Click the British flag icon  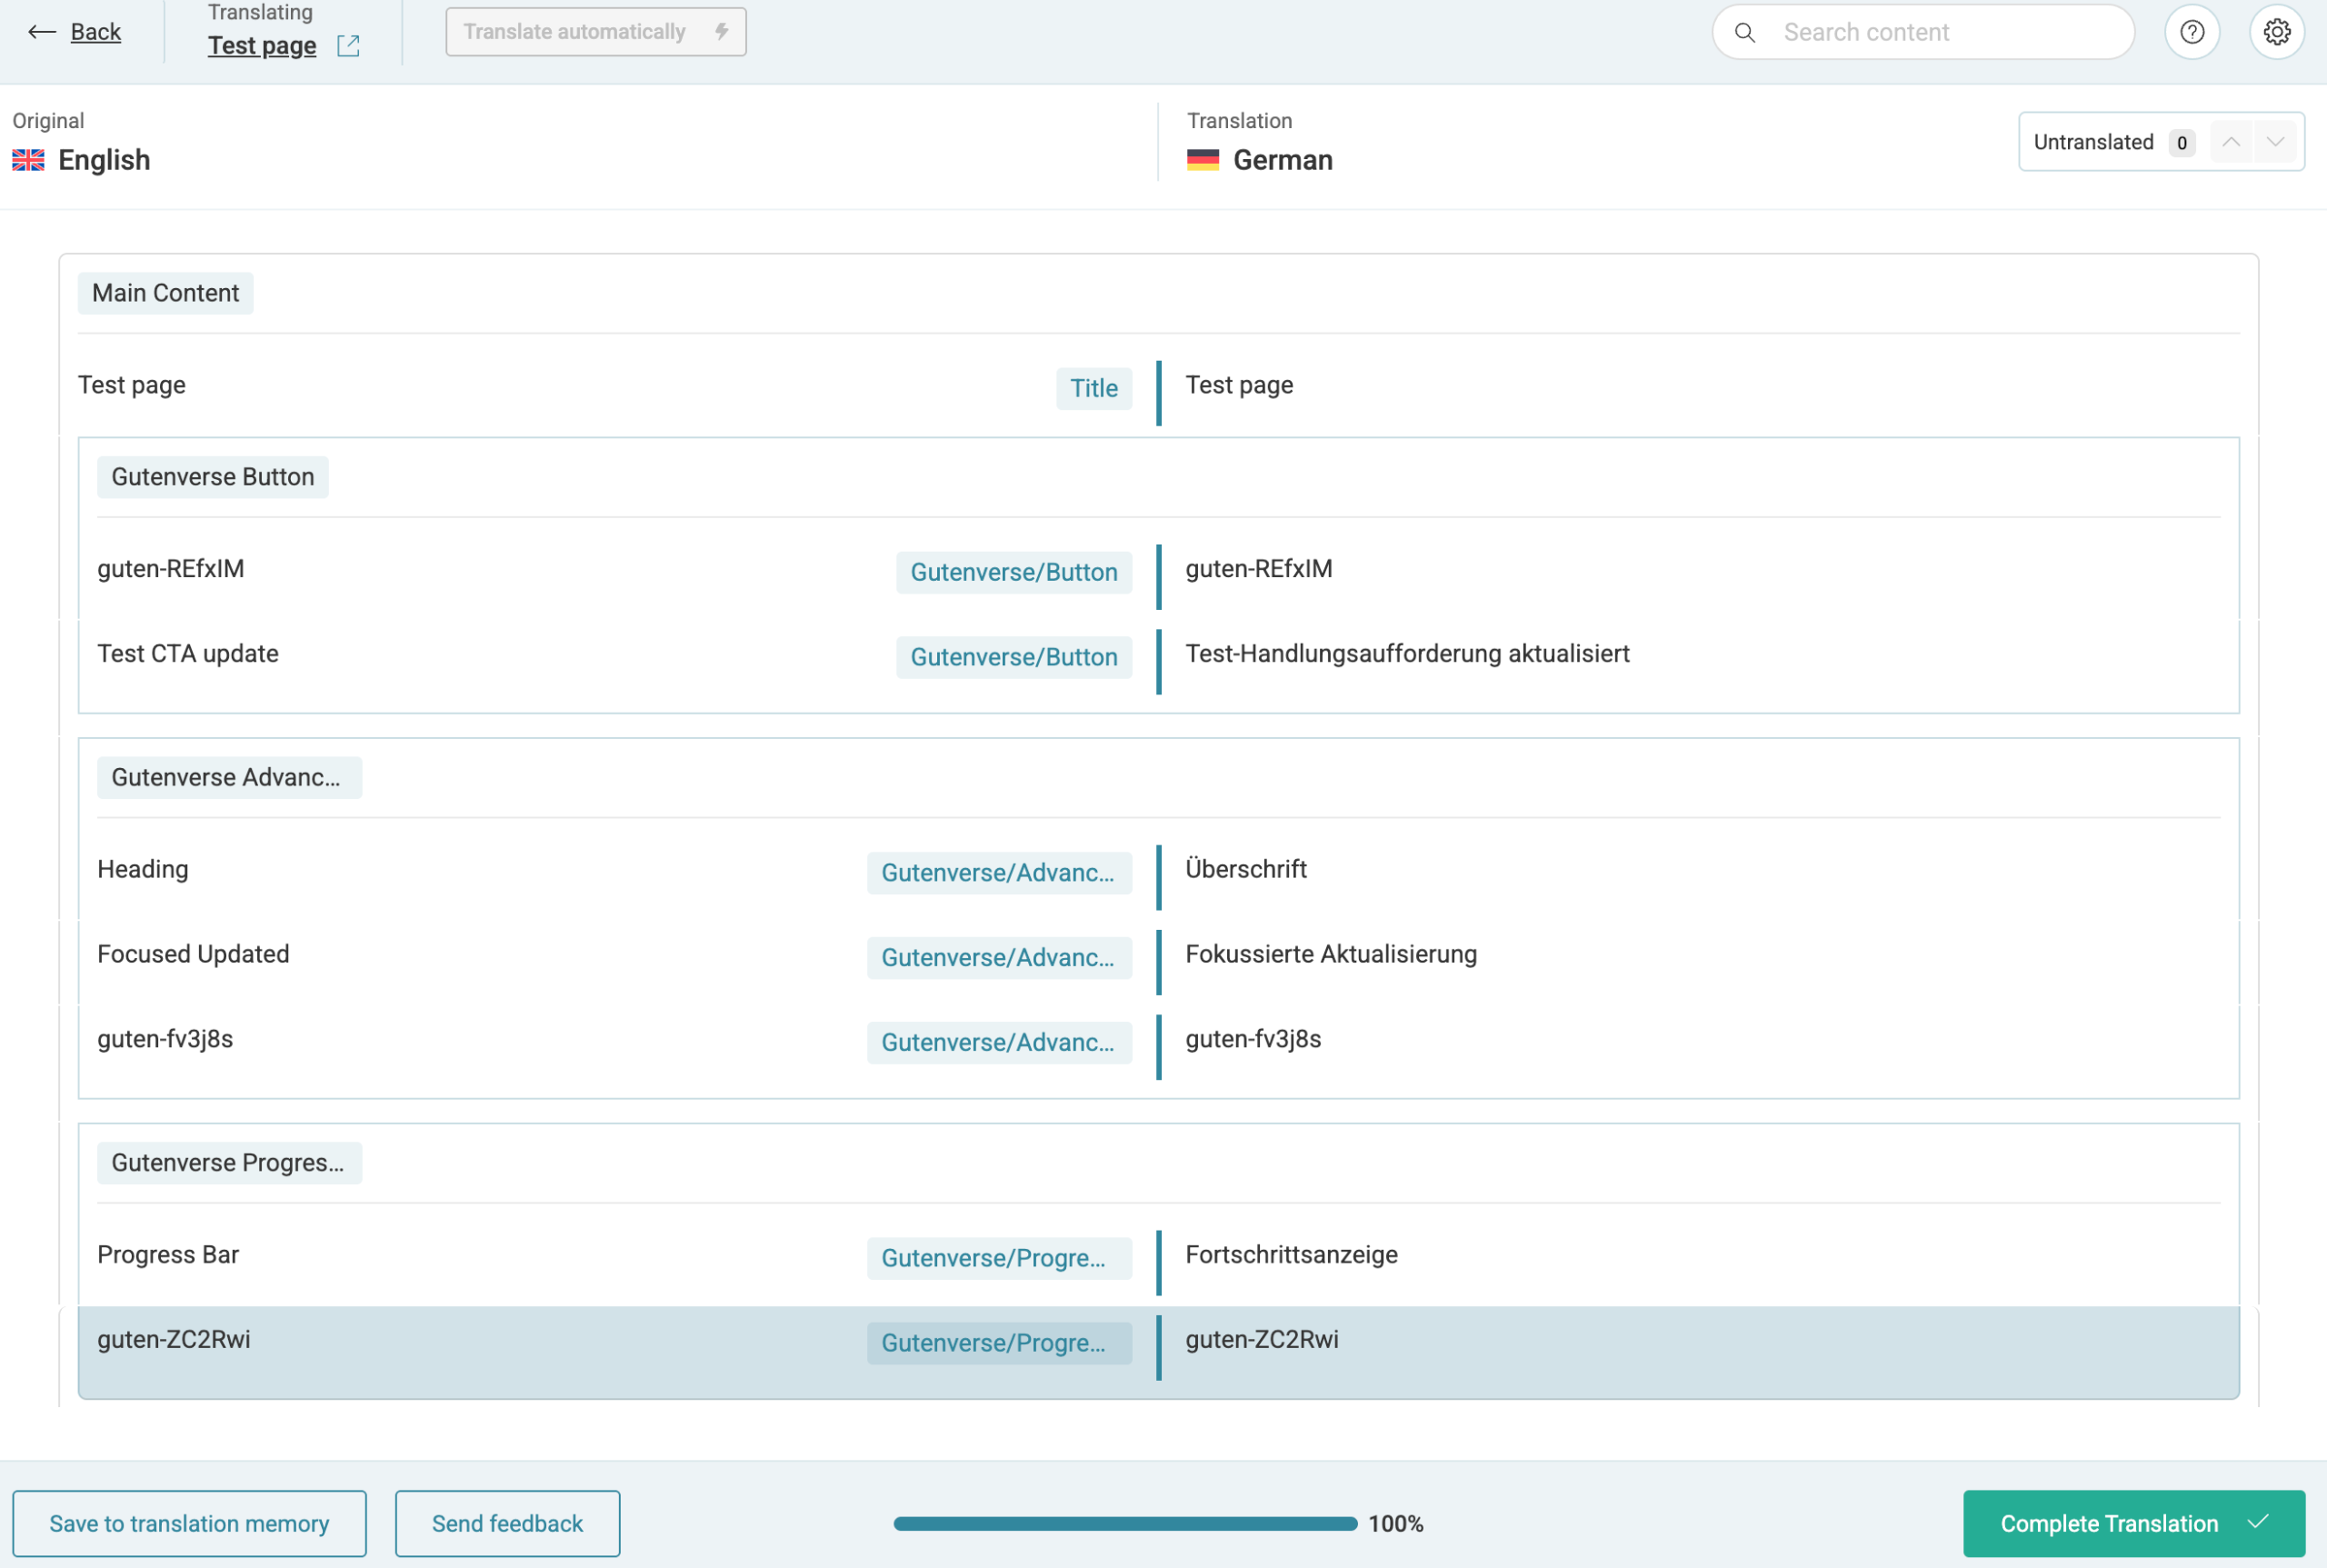coord(28,160)
